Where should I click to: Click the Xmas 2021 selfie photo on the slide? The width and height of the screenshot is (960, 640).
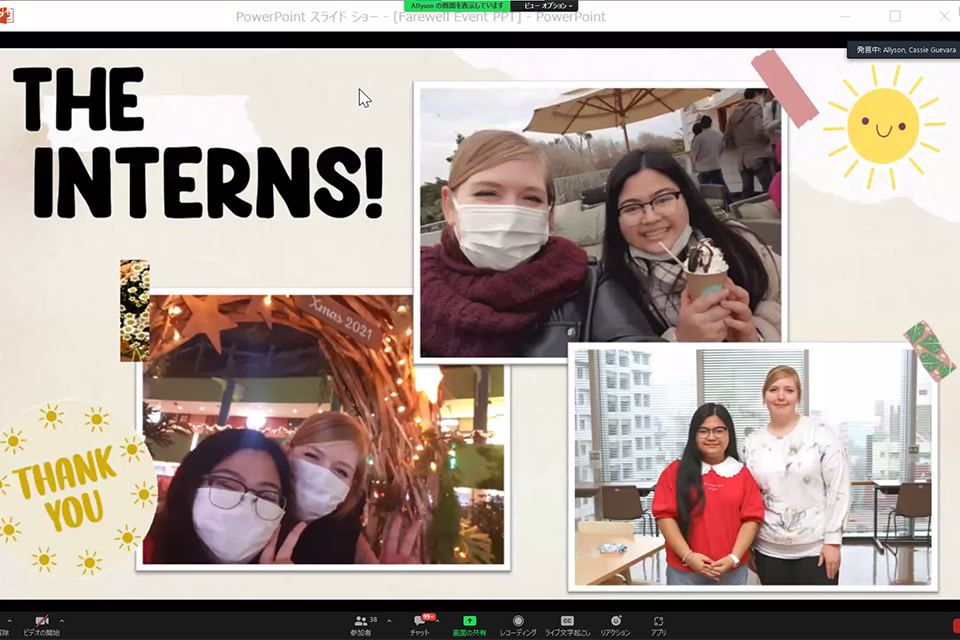(x=323, y=429)
